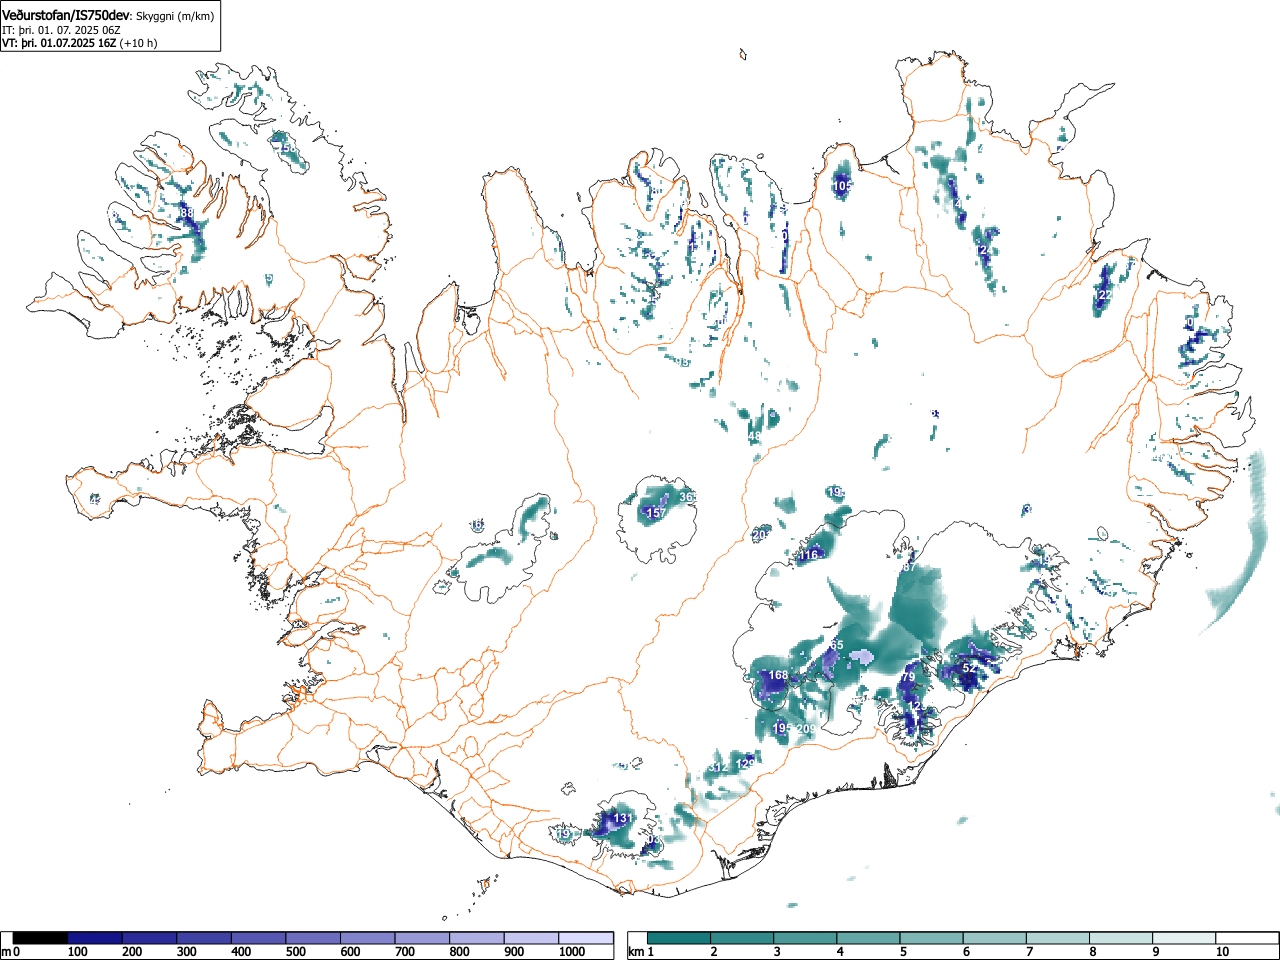Select the 200–300 m blue legend segment
The height and width of the screenshot is (960, 1280).
[x=150, y=938]
